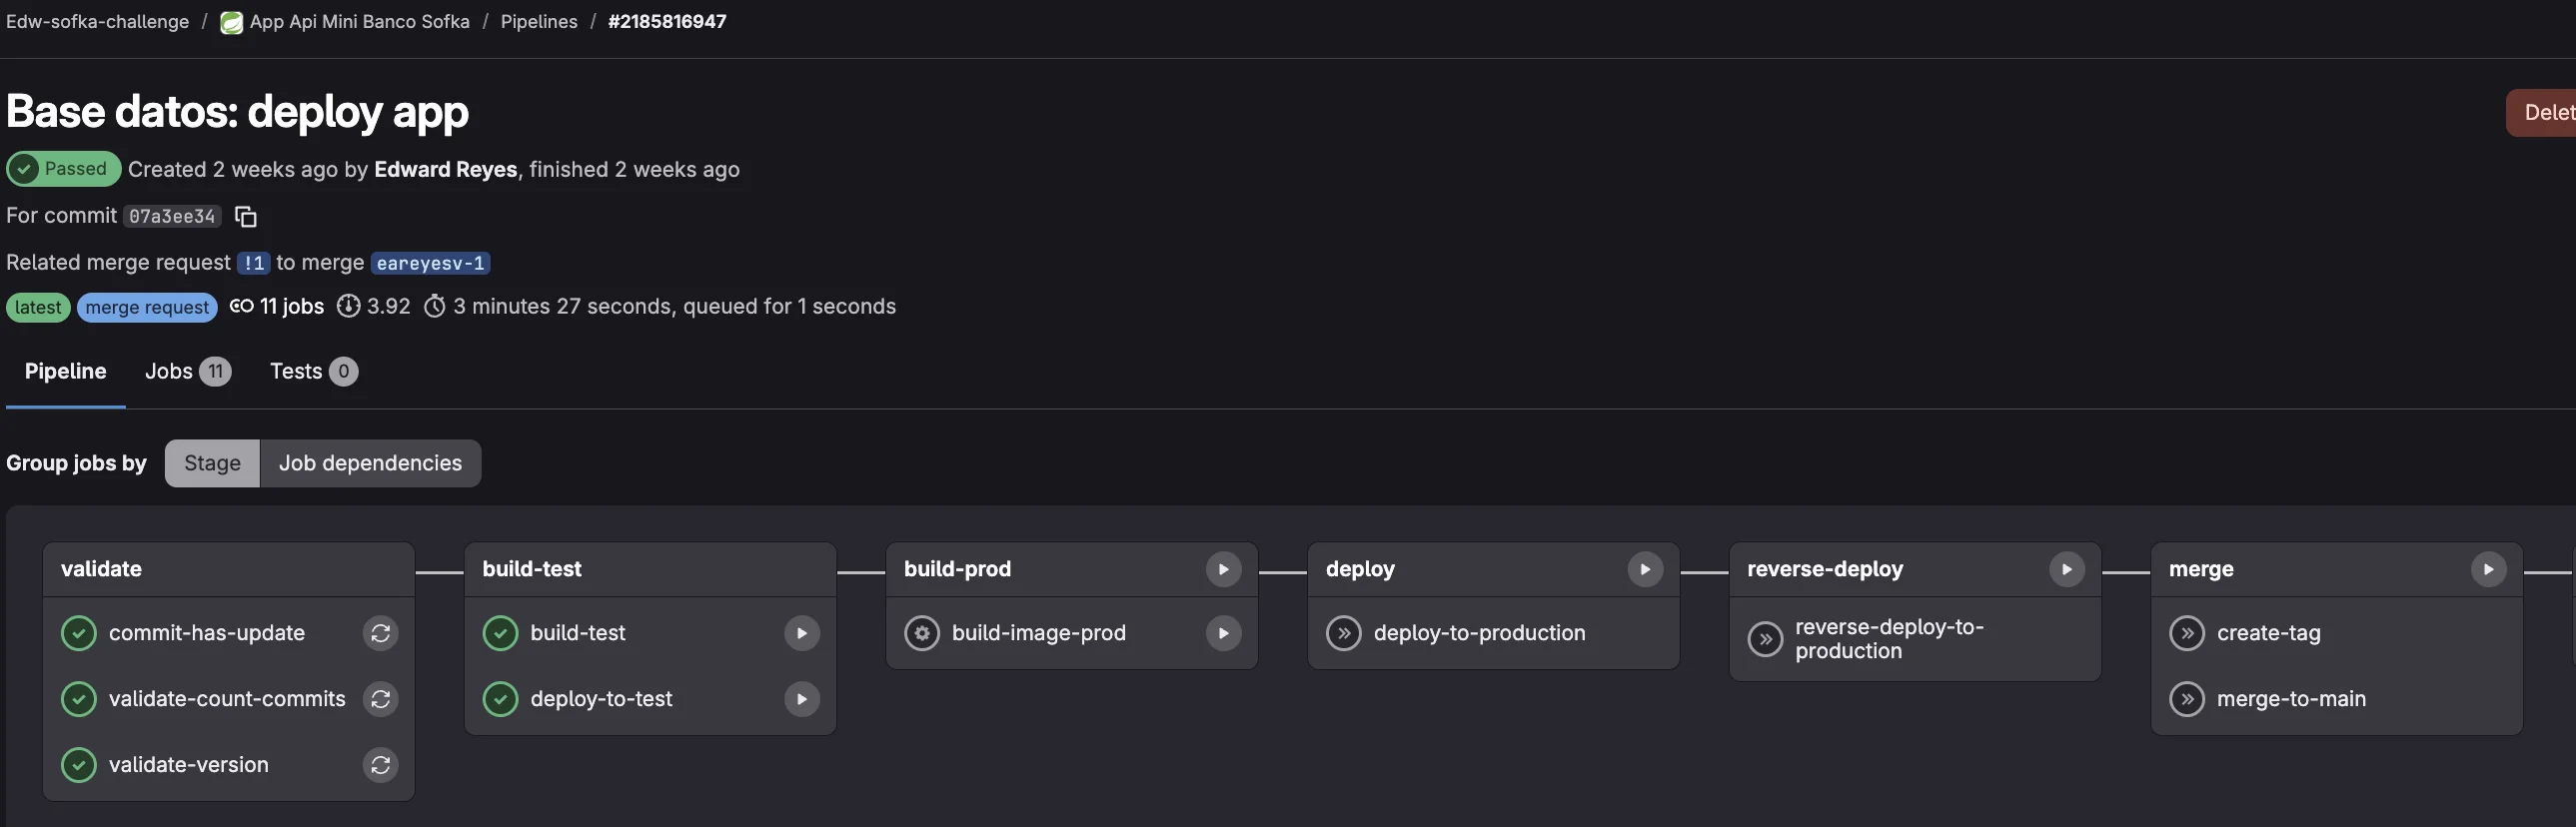2576x827 pixels.
Task: Retry the validate-count-commits job
Action: 380,699
